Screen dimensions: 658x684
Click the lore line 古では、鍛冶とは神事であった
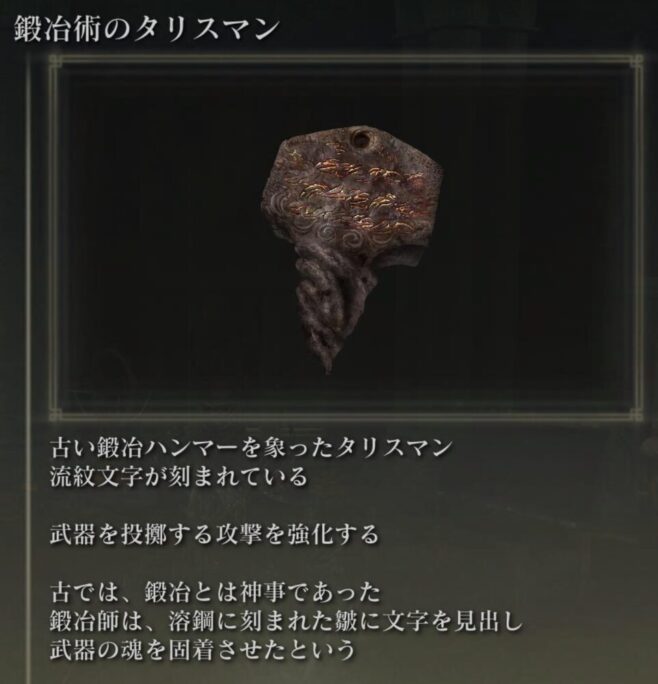215,592
